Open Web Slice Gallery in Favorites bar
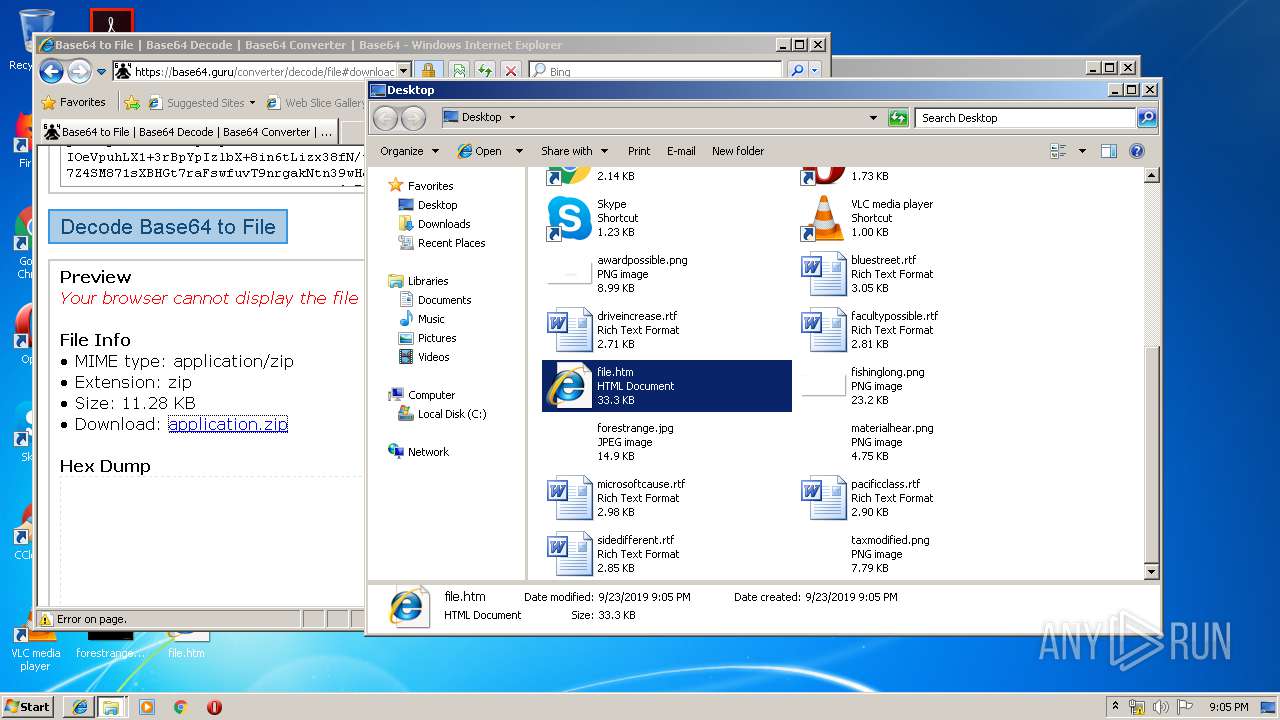This screenshot has height=720, width=1280. (x=315, y=102)
